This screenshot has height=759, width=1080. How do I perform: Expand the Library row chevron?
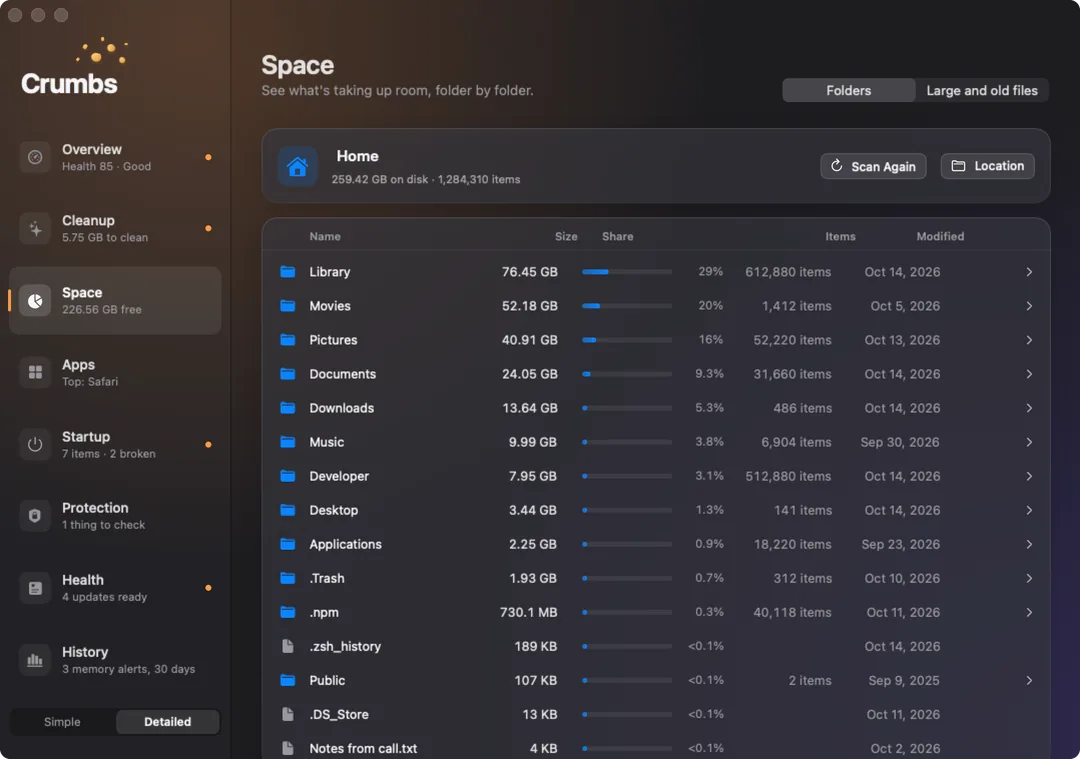1029,272
